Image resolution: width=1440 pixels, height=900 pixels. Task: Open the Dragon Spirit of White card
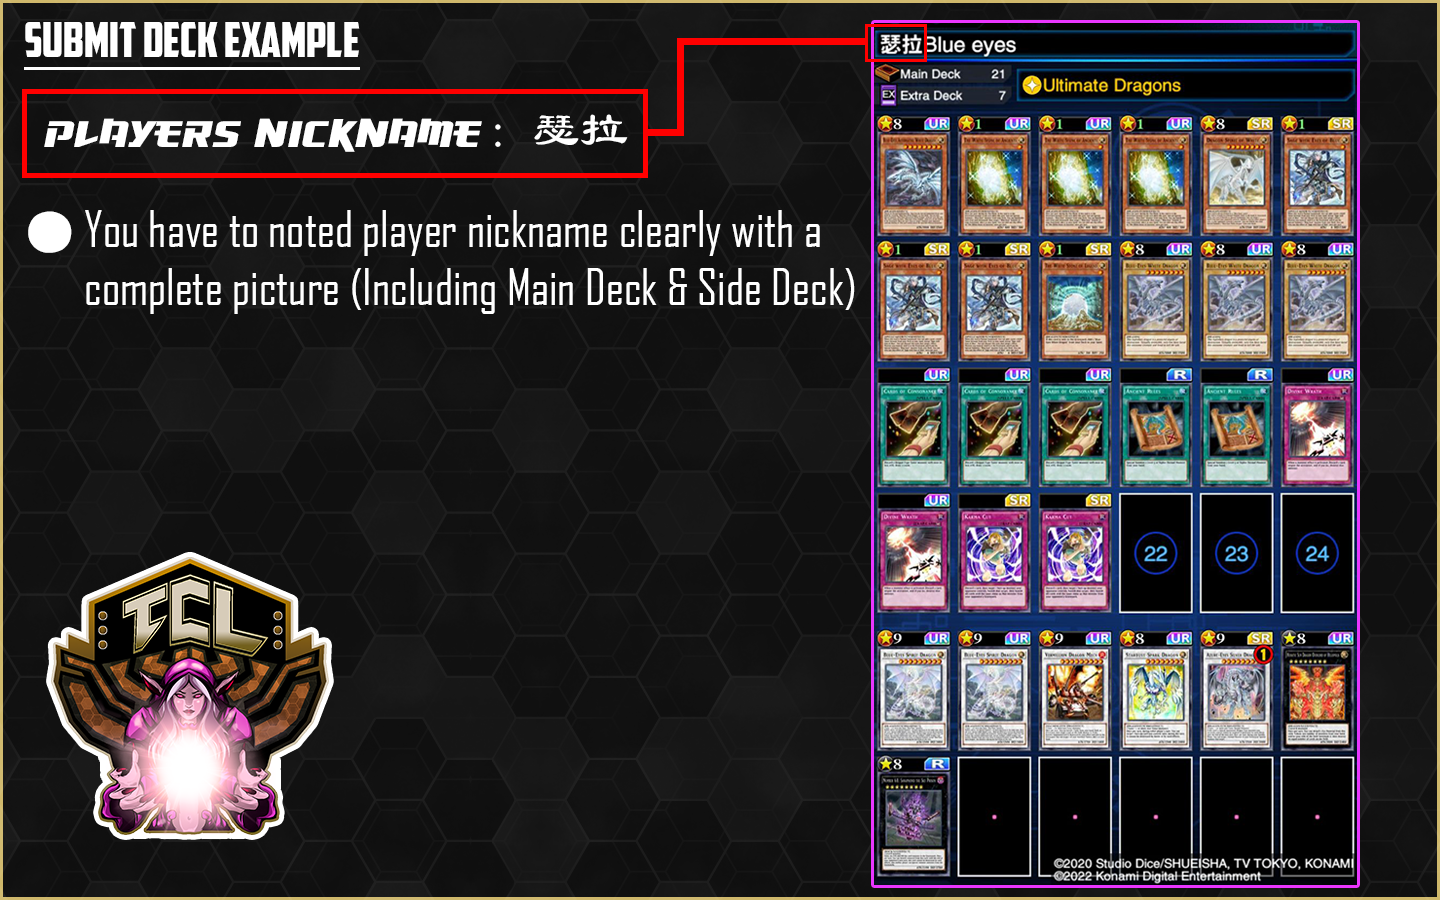(1236, 177)
